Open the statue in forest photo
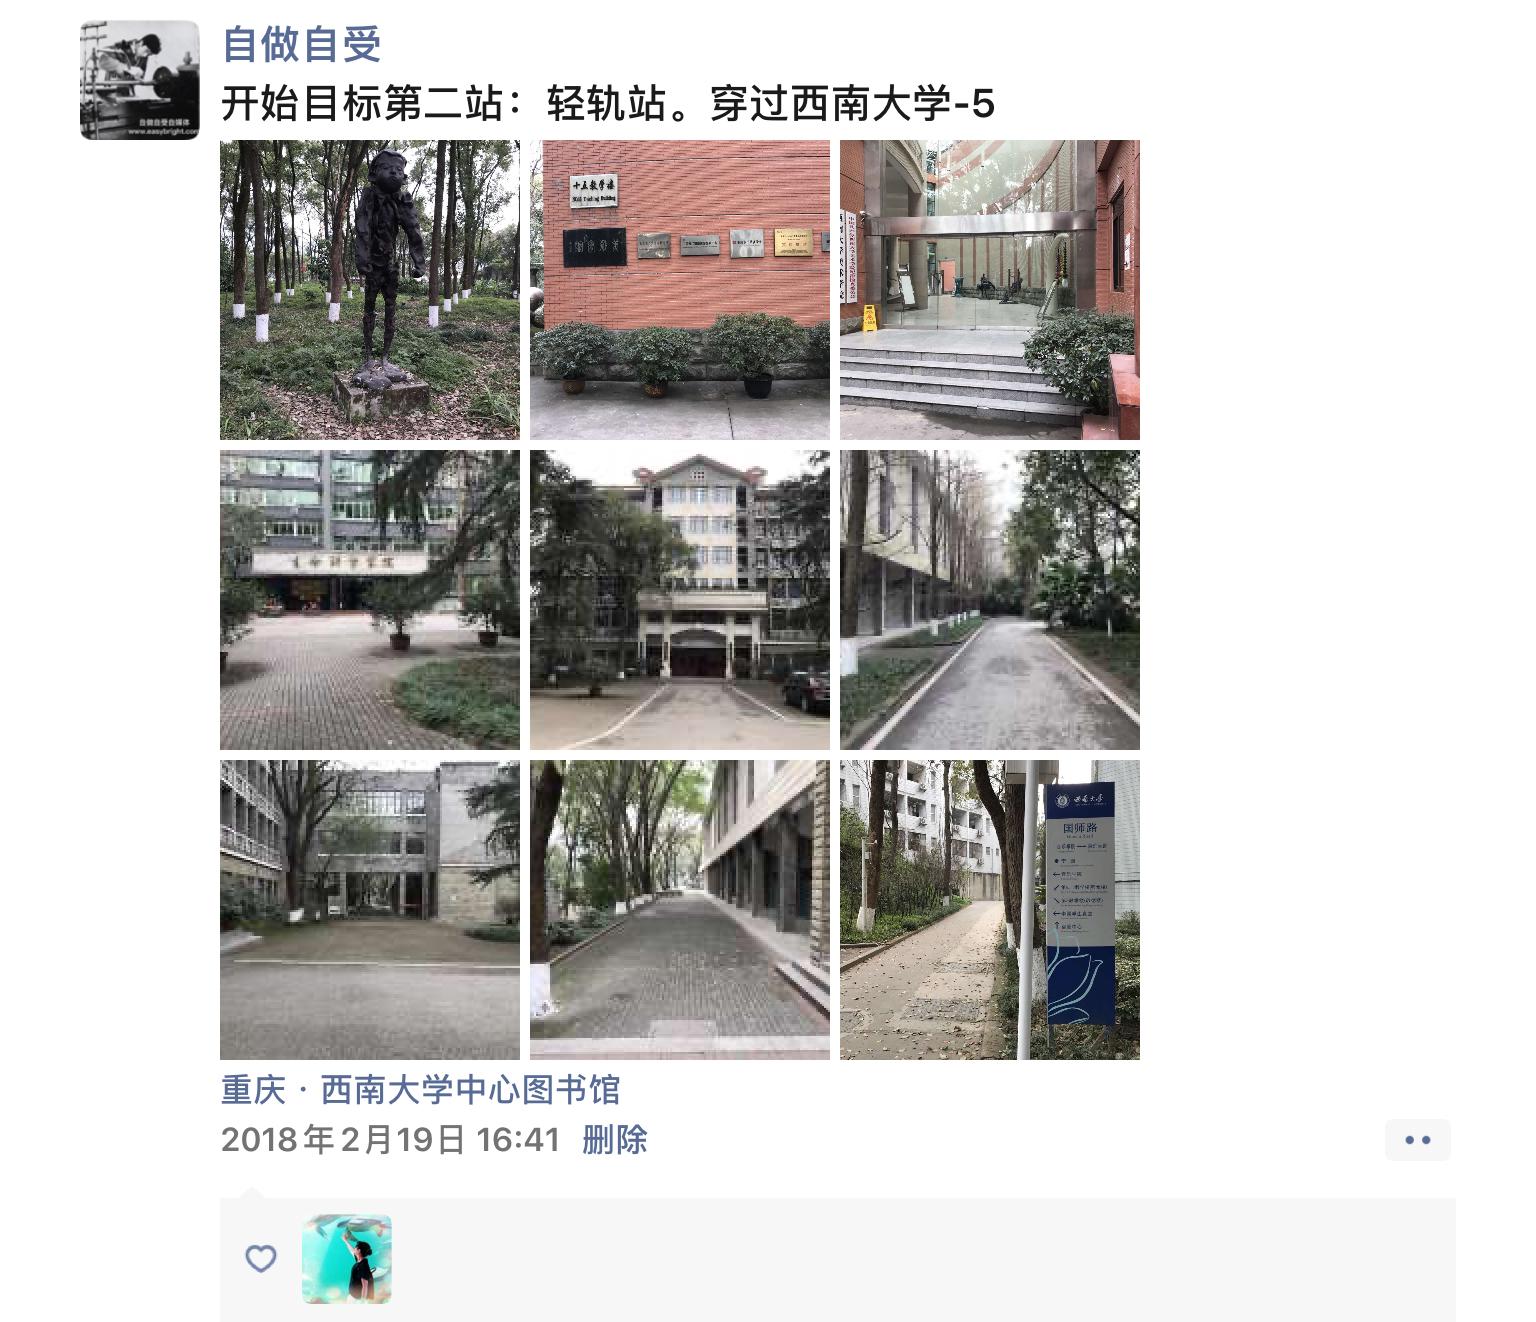 click(x=370, y=290)
